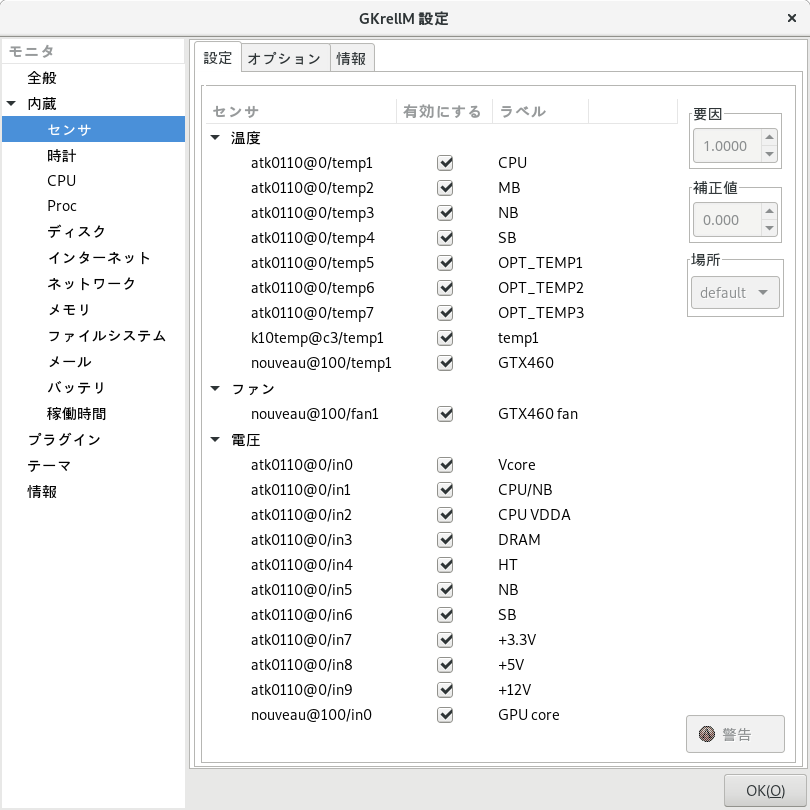
Task: Increase the 要因 spinner value
Action: pos(769,138)
